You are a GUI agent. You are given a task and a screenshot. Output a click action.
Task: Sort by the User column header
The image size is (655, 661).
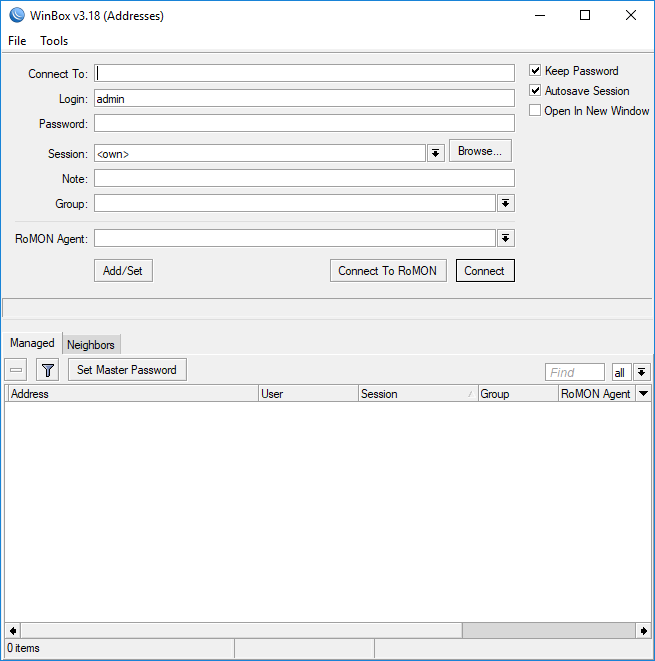point(309,394)
